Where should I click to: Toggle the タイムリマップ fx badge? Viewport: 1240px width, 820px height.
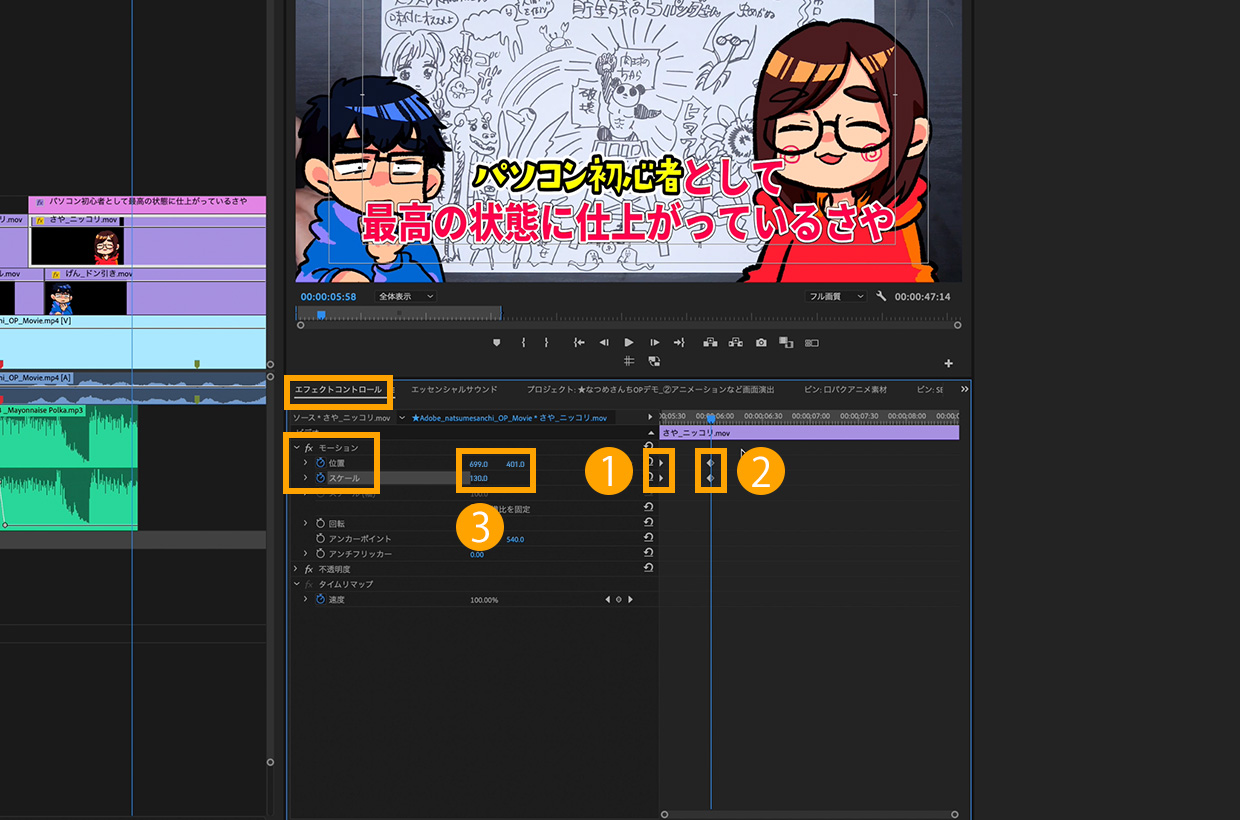[309, 584]
